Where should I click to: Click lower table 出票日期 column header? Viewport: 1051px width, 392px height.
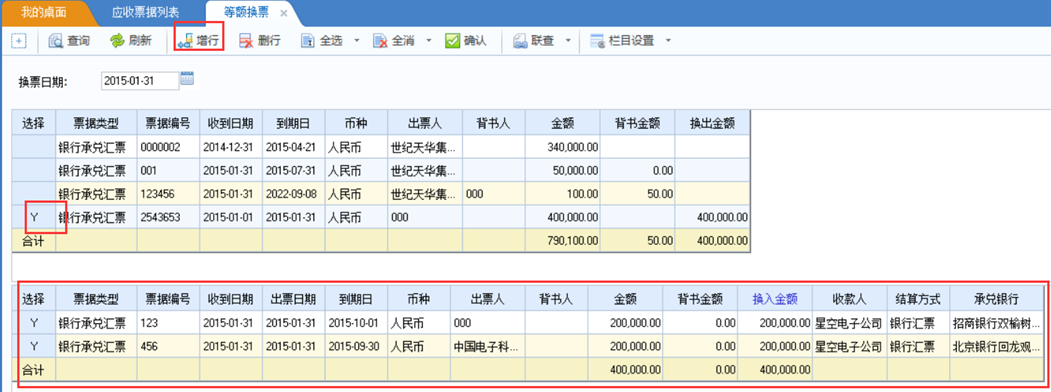click(x=294, y=298)
